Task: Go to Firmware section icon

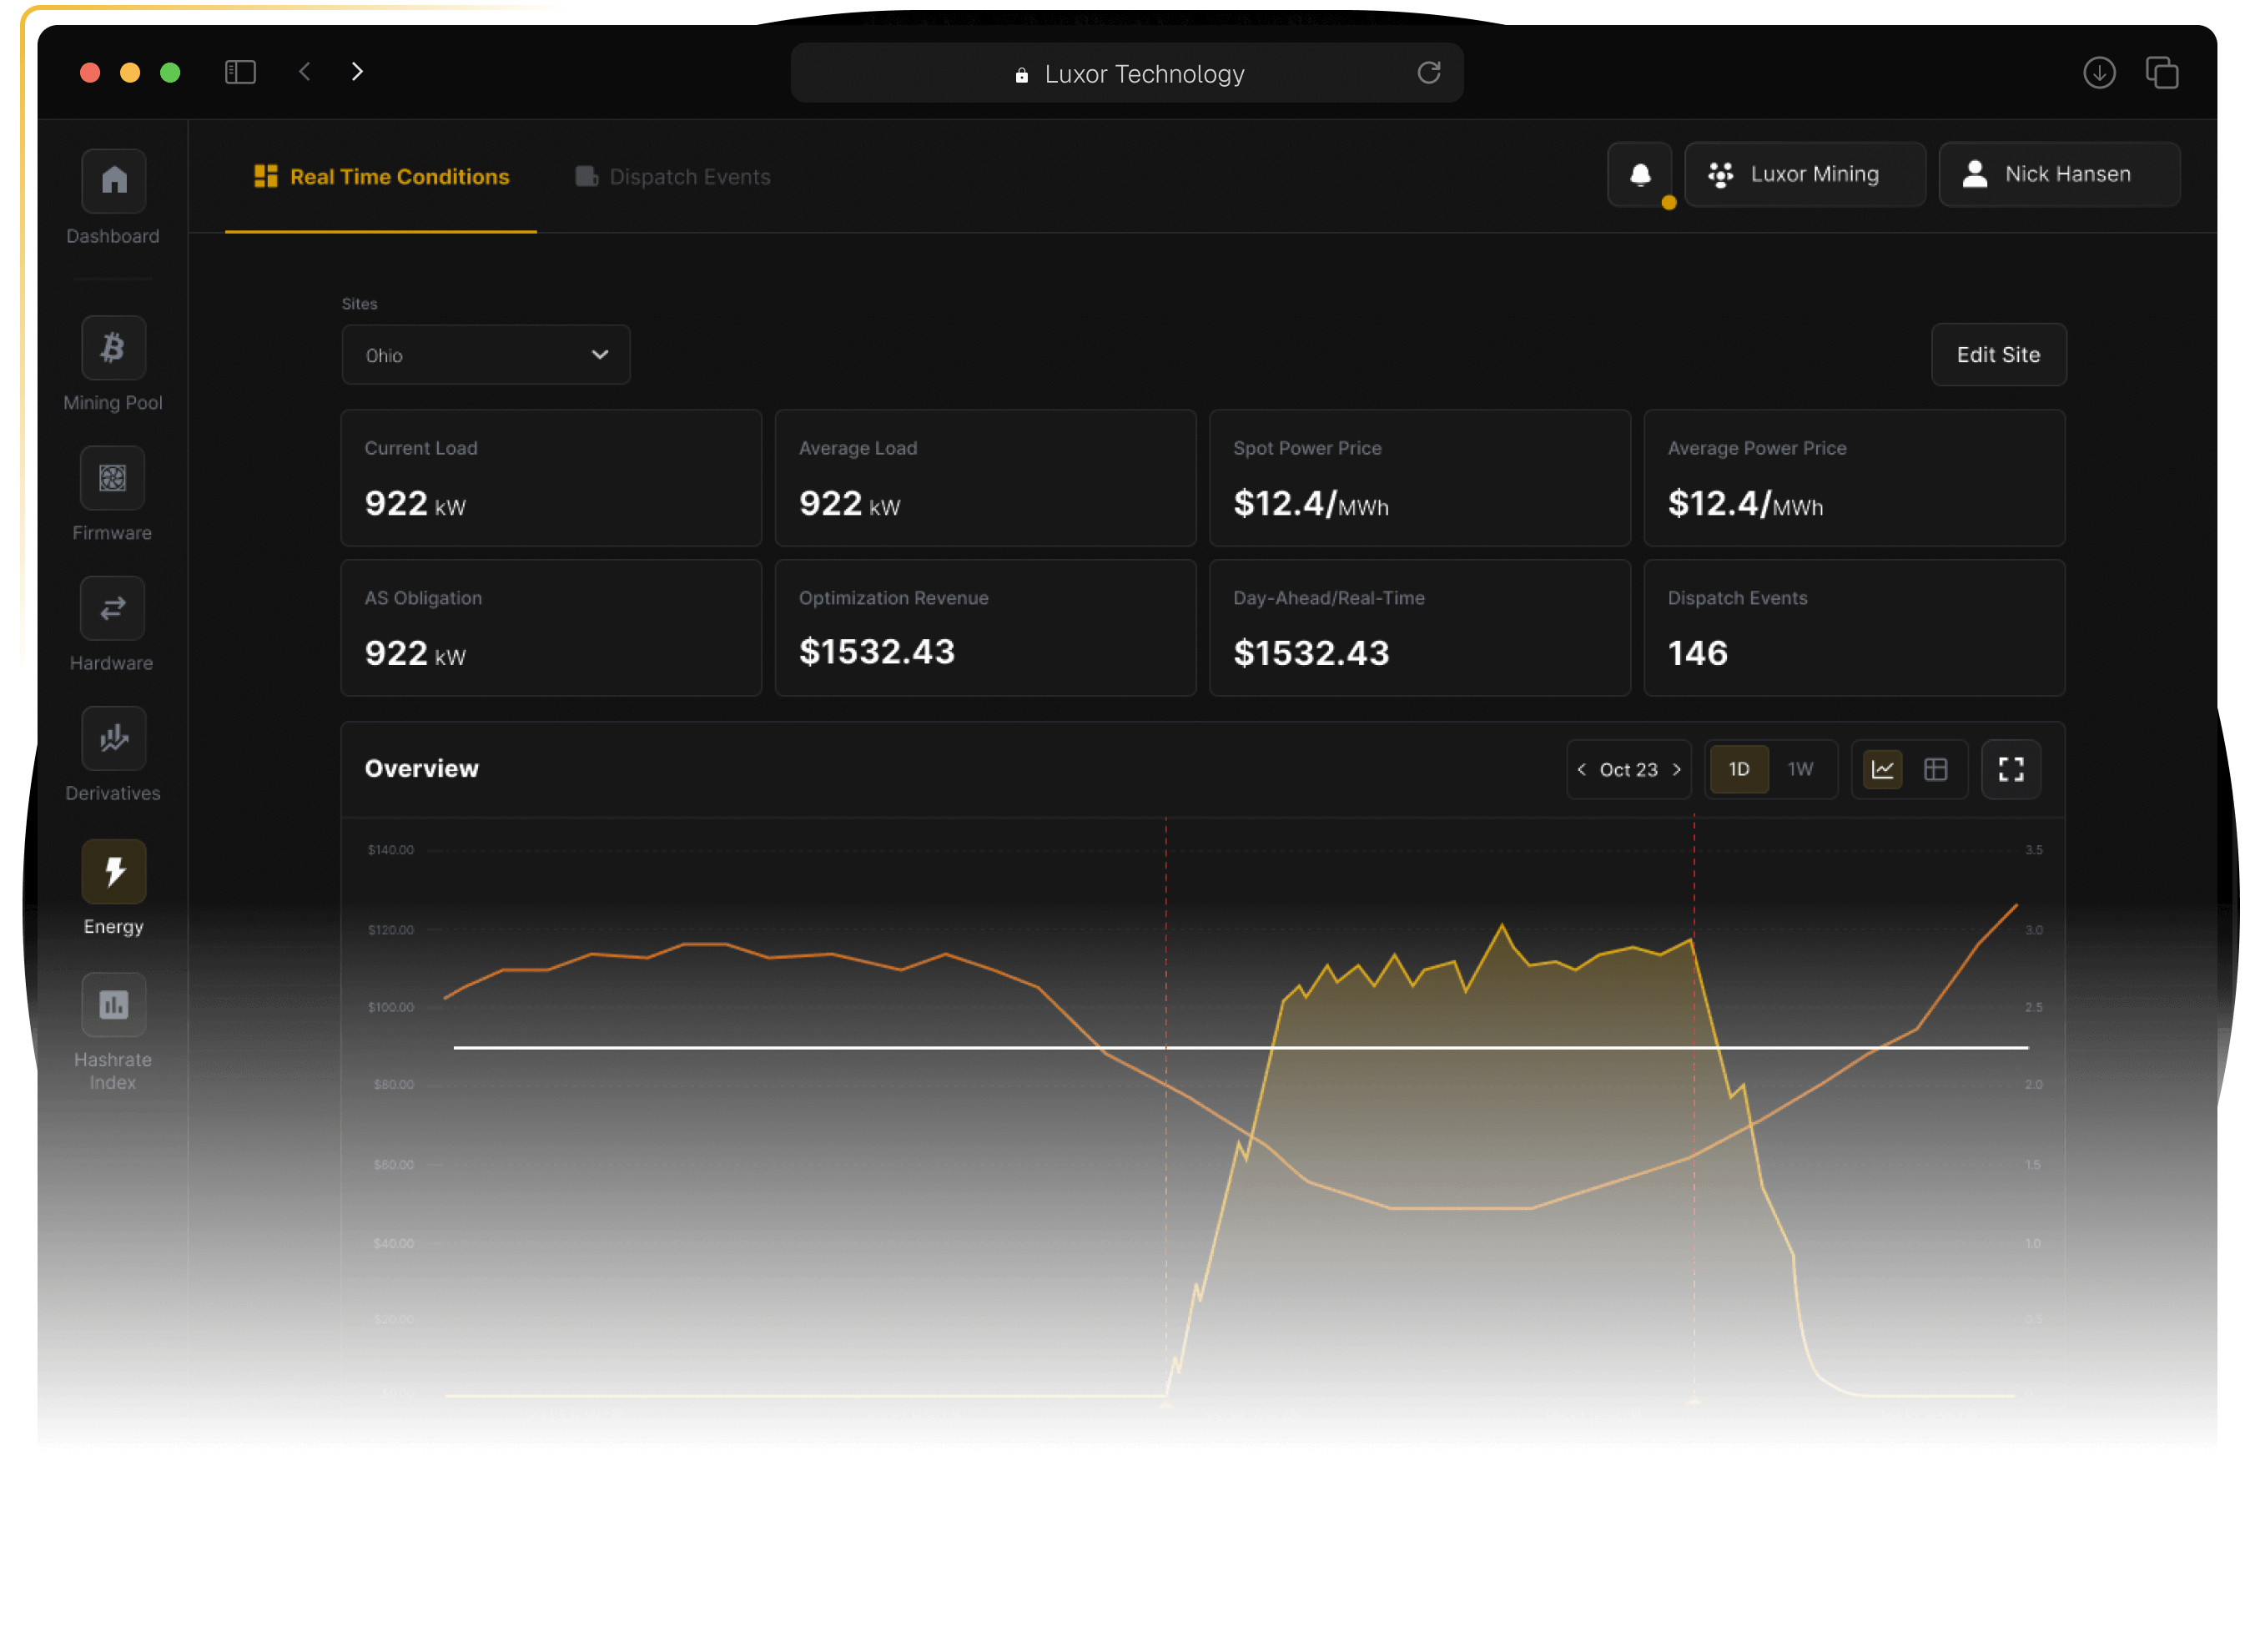Action: [x=113, y=478]
